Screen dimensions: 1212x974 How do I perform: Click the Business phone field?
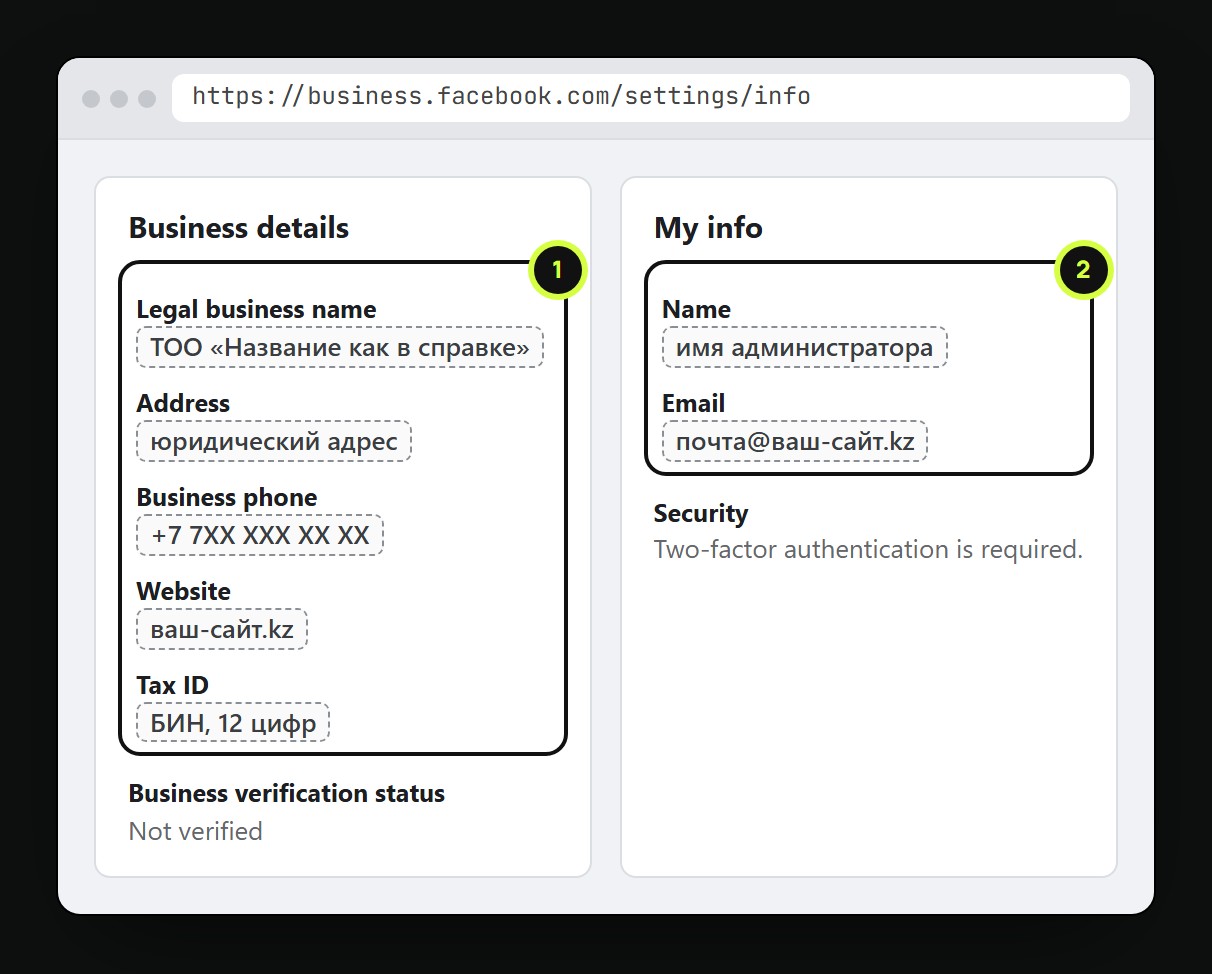[260, 535]
